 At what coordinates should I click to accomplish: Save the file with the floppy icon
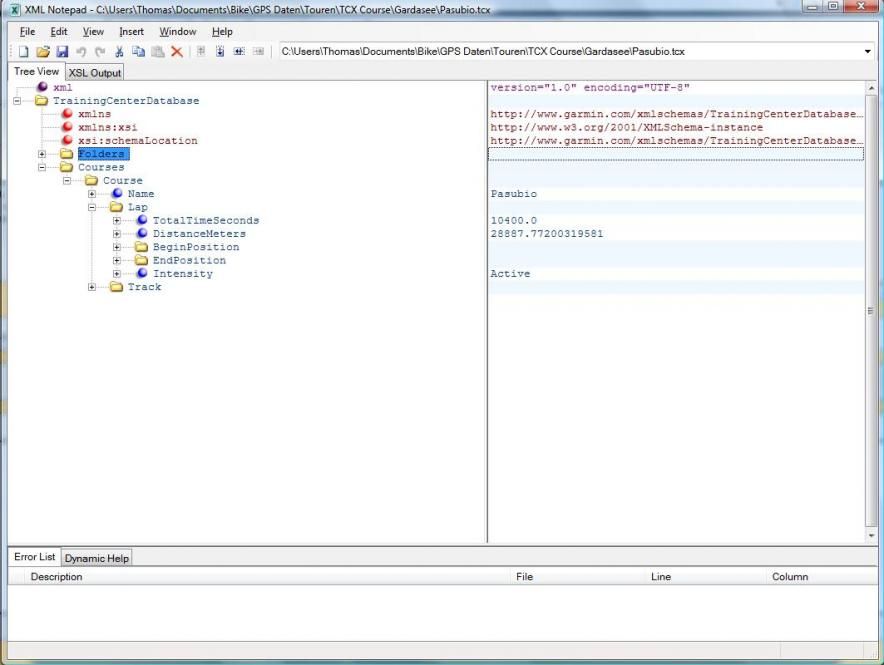coord(62,51)
